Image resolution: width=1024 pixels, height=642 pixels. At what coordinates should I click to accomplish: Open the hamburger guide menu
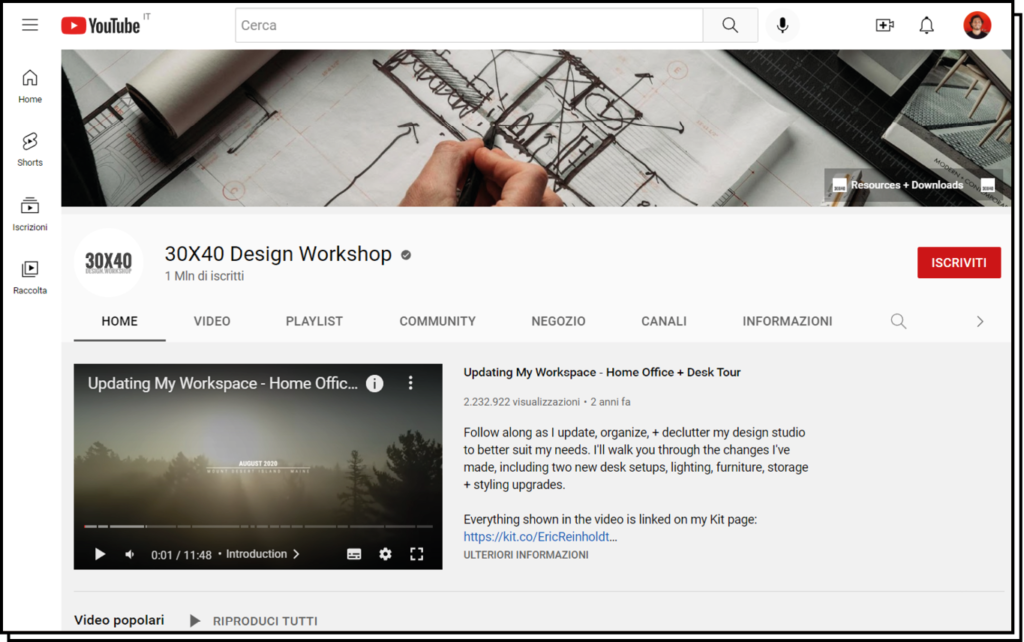30,25
